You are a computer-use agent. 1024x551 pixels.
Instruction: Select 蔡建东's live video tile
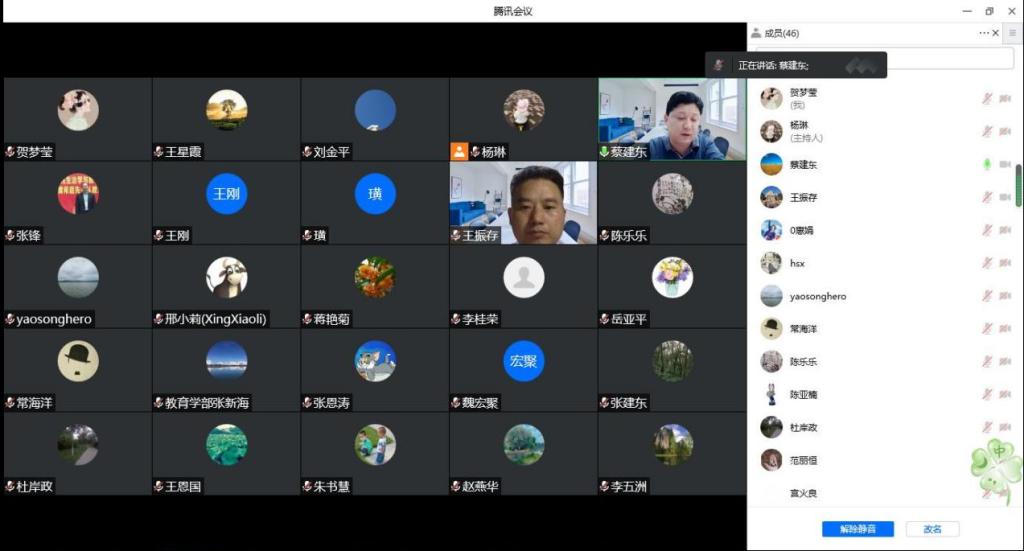click(x=672, y=119)
